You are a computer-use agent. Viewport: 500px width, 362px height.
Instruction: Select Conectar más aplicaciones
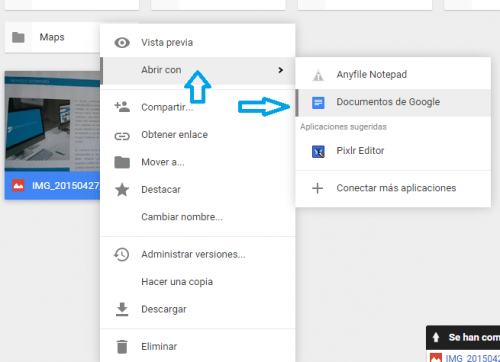tap(393, 188)
